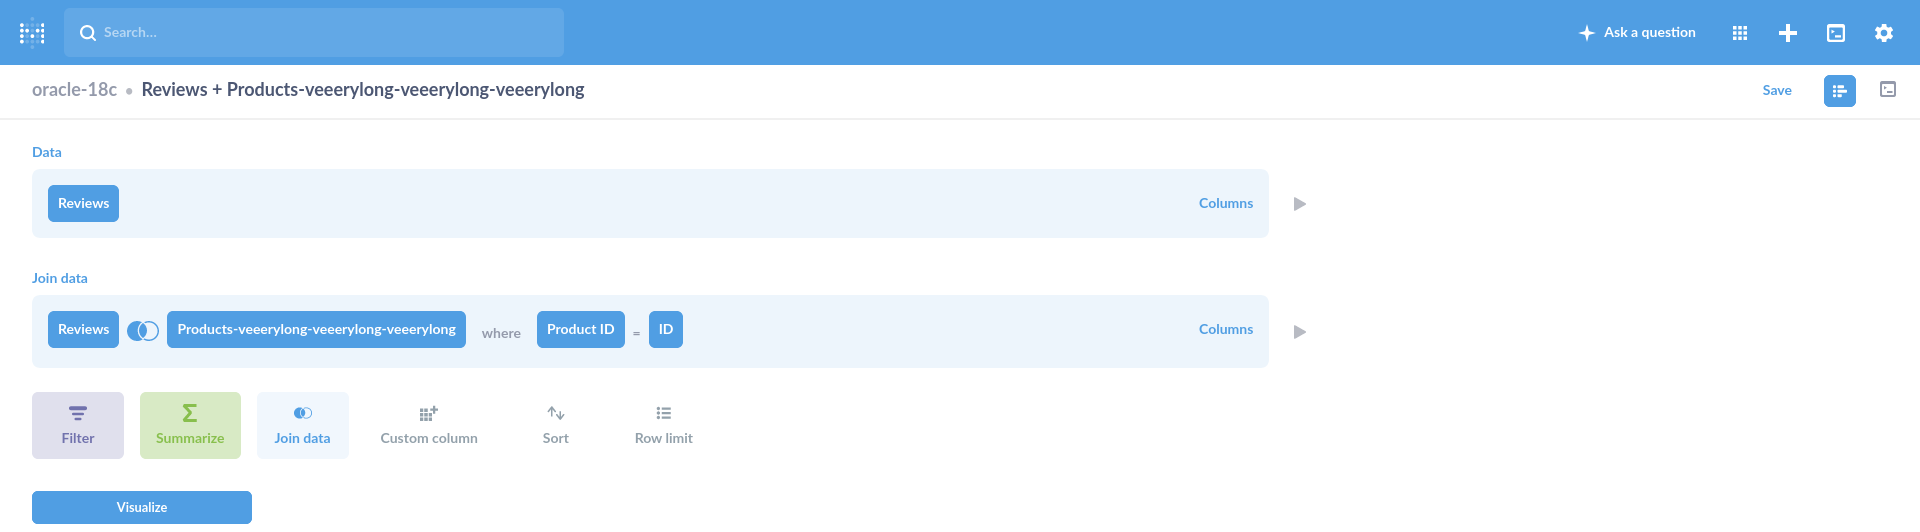Click the search magnifier icon
The width and height of the screenshot is (1920, 532).
(88, 33)
